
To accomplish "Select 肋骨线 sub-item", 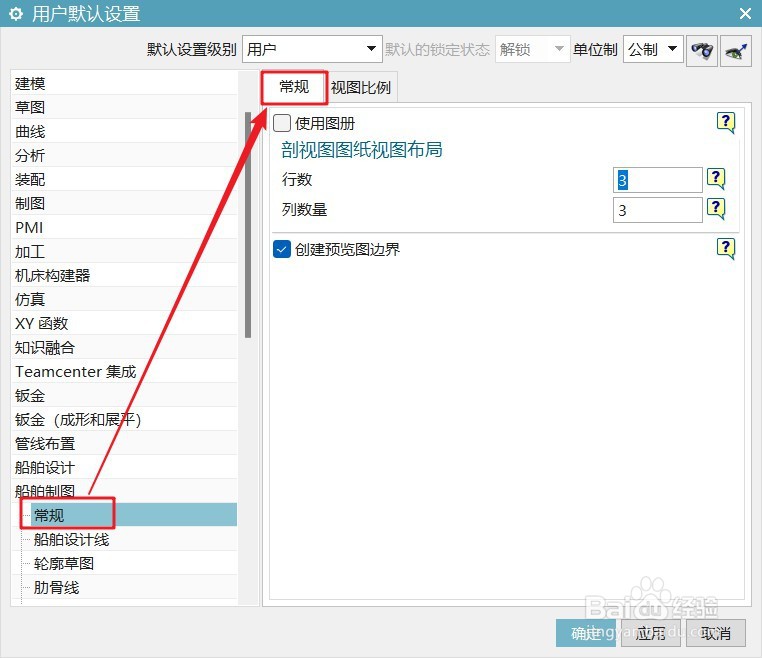I will [134, 588].
